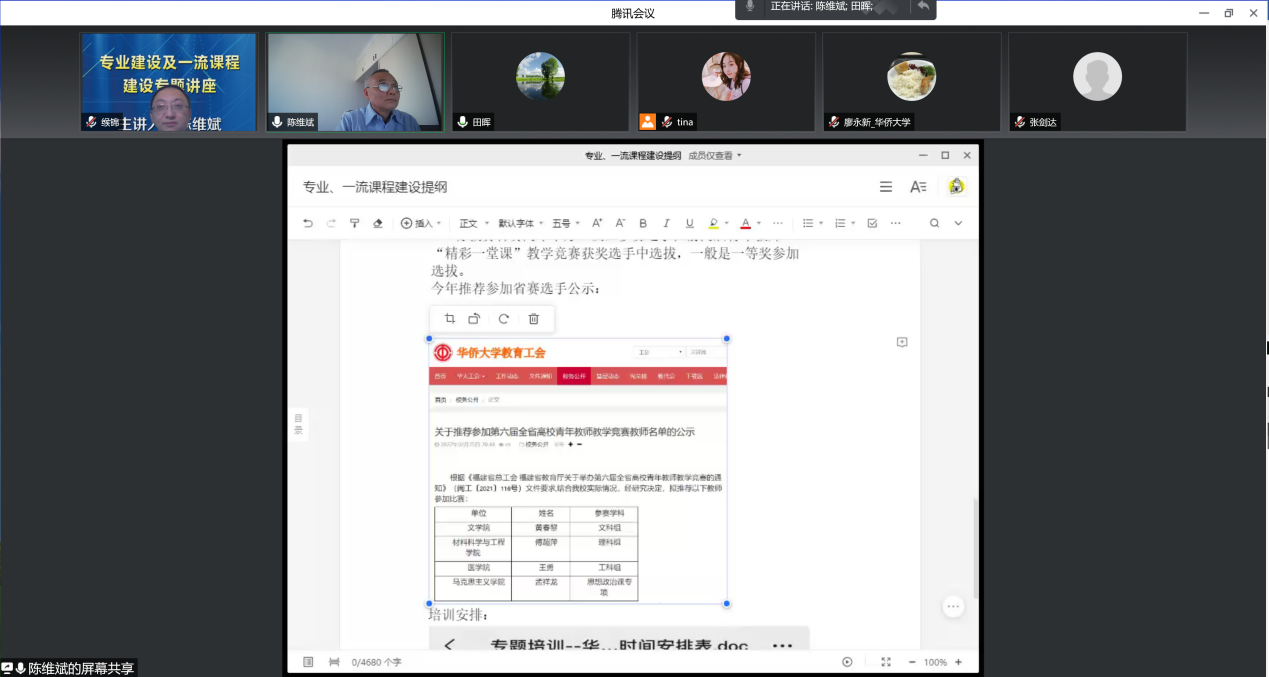Viewport: 1269px width, 677px height.
Task: Open more text formatting options ellipsis
Action: pyautogui.click(x=778, y=223)
